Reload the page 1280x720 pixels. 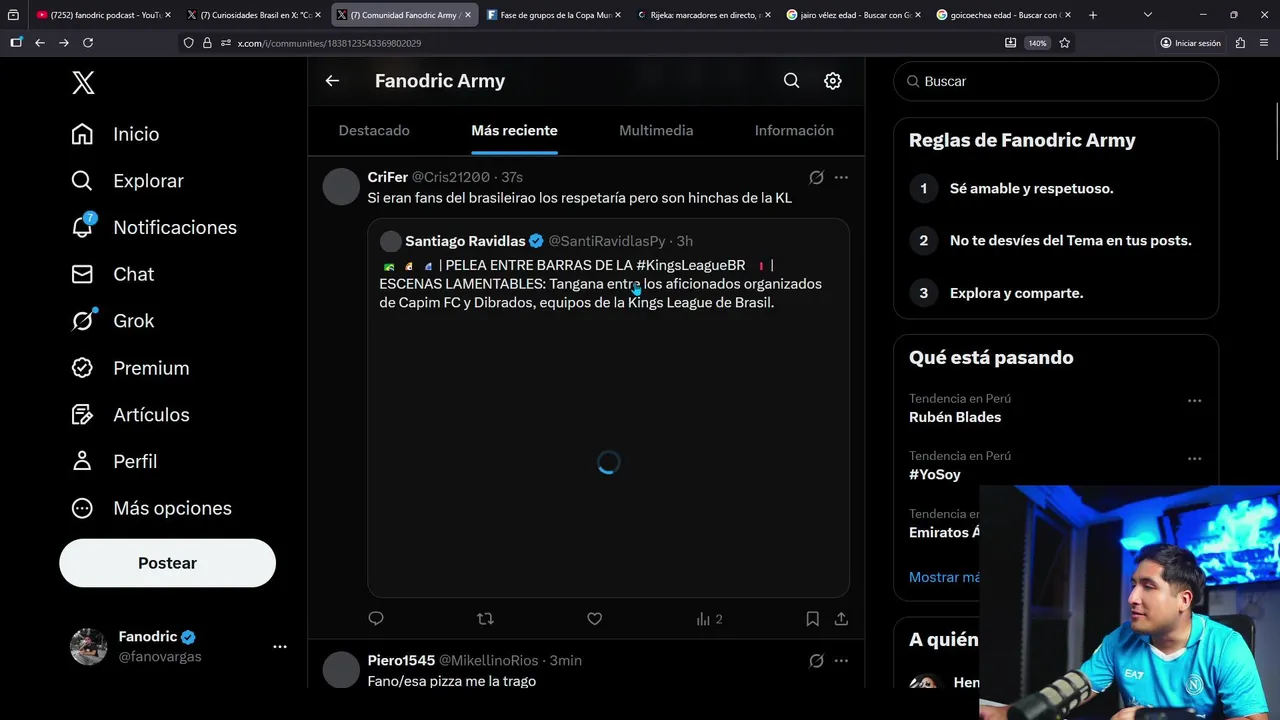click(x=88, y=43)
